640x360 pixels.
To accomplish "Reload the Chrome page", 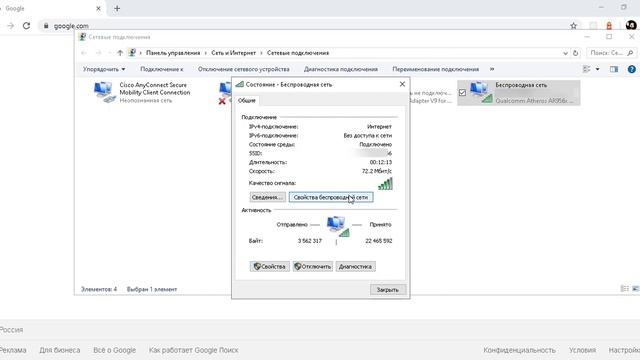I will click(x=26, y=26).
